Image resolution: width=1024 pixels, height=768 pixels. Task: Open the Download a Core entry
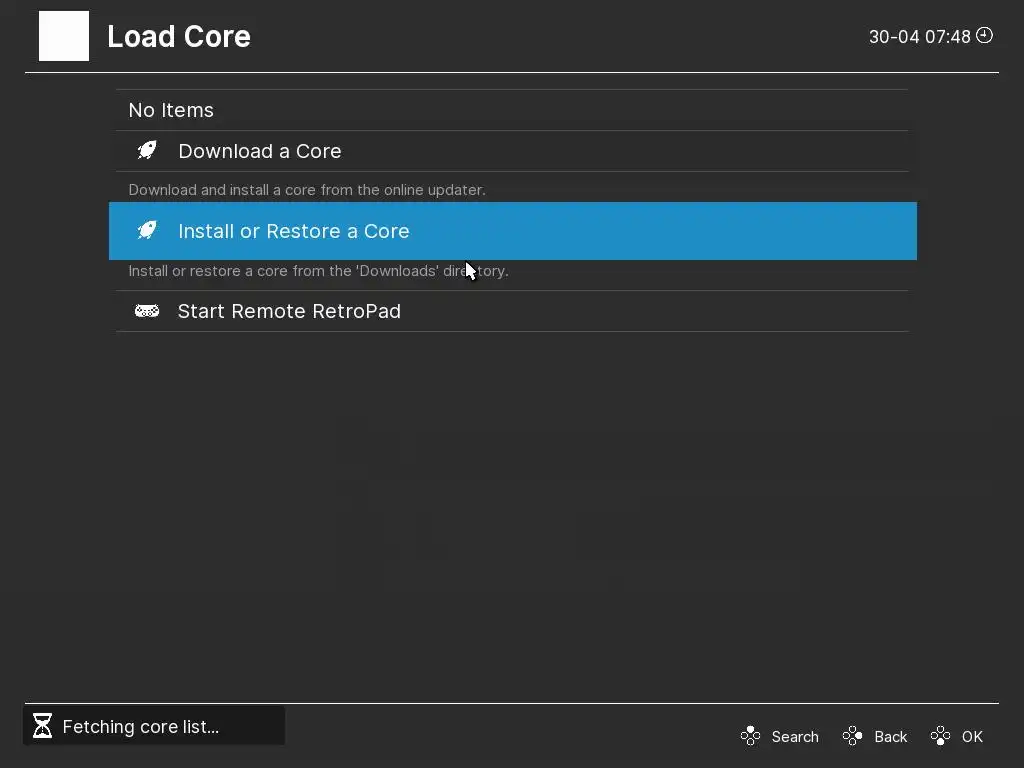pyautogui.click(x=260, y=151)
